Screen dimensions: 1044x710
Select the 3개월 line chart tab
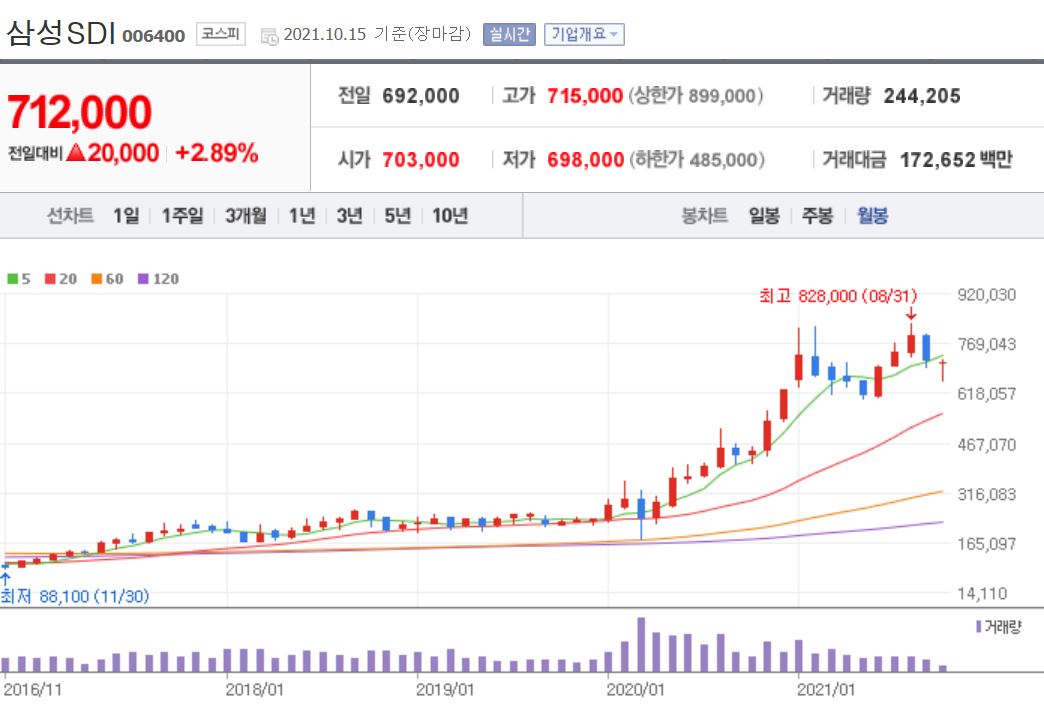click(245, 216)
